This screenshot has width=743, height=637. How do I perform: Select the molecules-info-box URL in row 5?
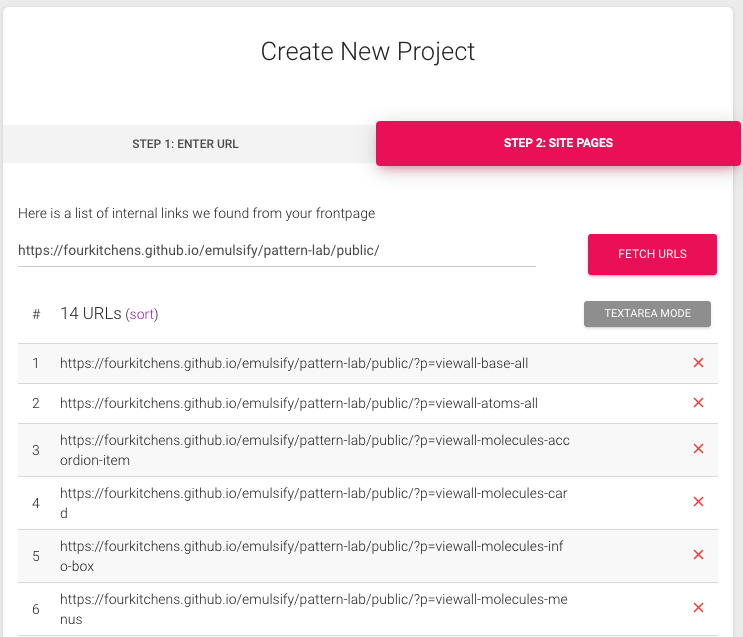(311, 556)
